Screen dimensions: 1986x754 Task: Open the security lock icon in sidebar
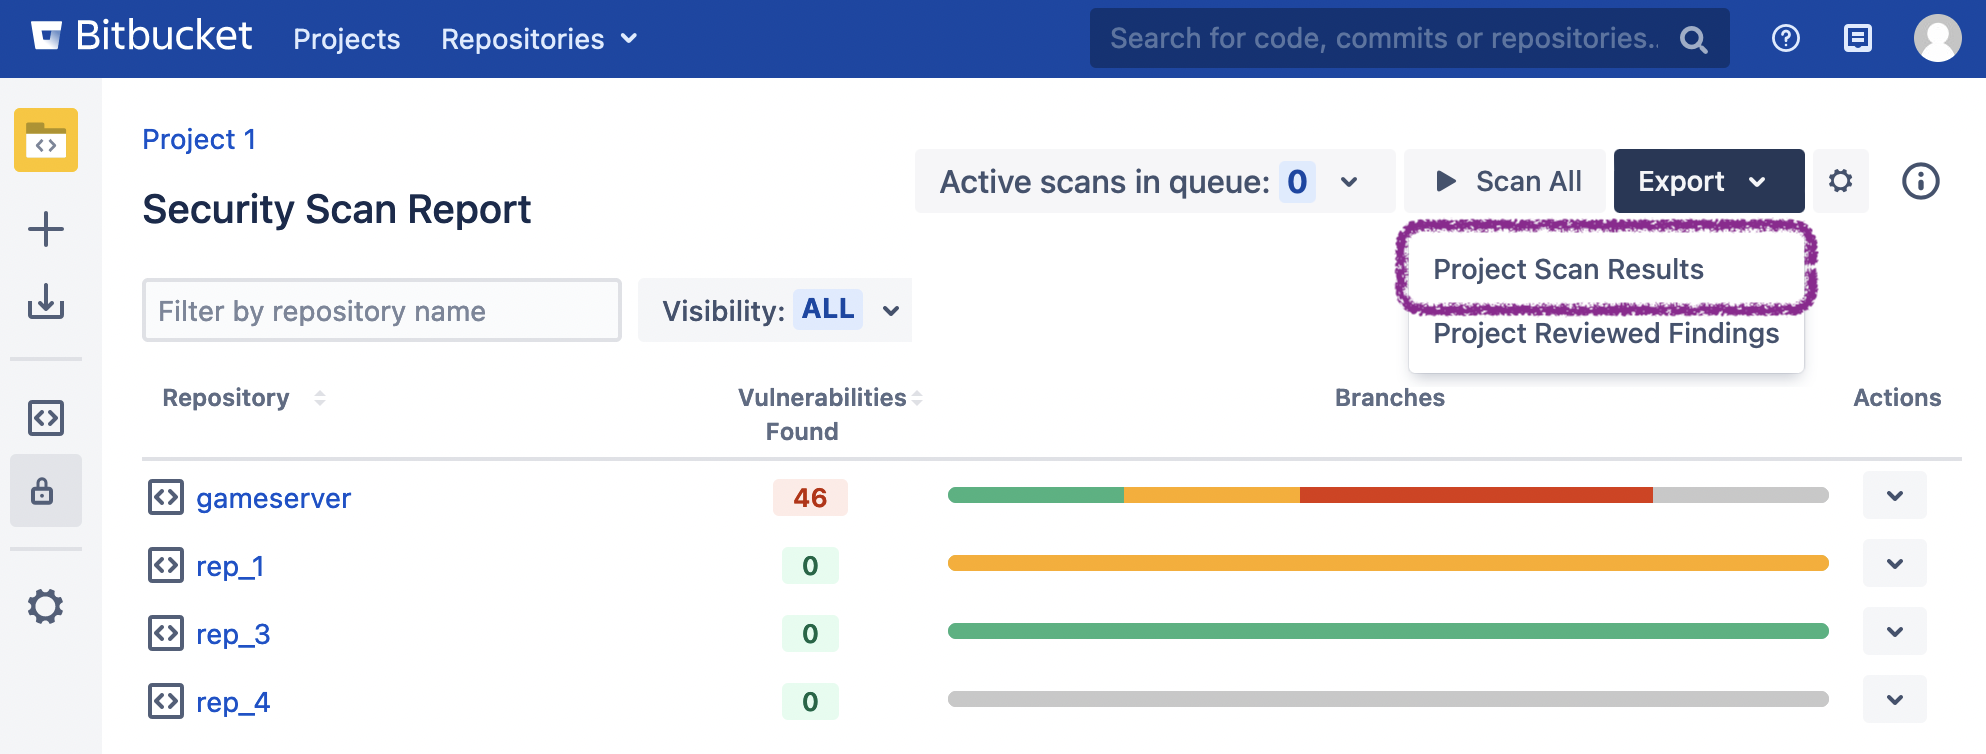pyautogui.click(x=43, y=491)
